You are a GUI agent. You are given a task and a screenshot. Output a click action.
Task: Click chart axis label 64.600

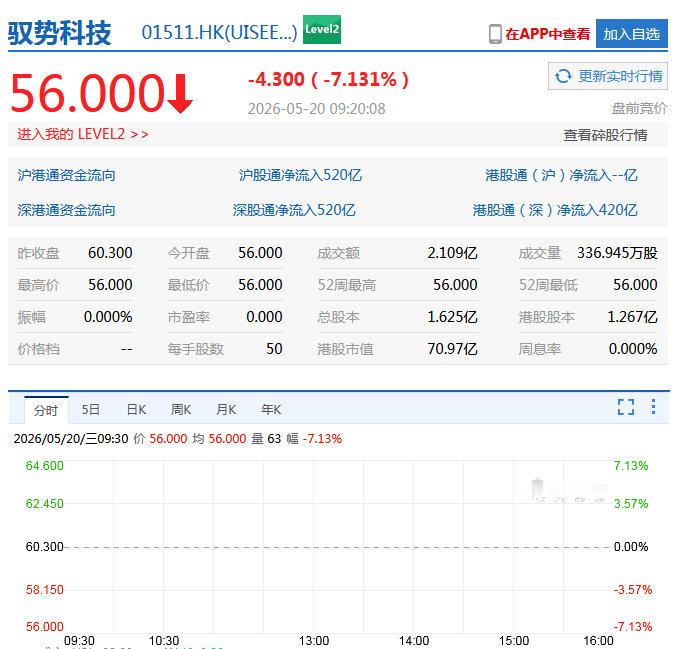(45, 466)
